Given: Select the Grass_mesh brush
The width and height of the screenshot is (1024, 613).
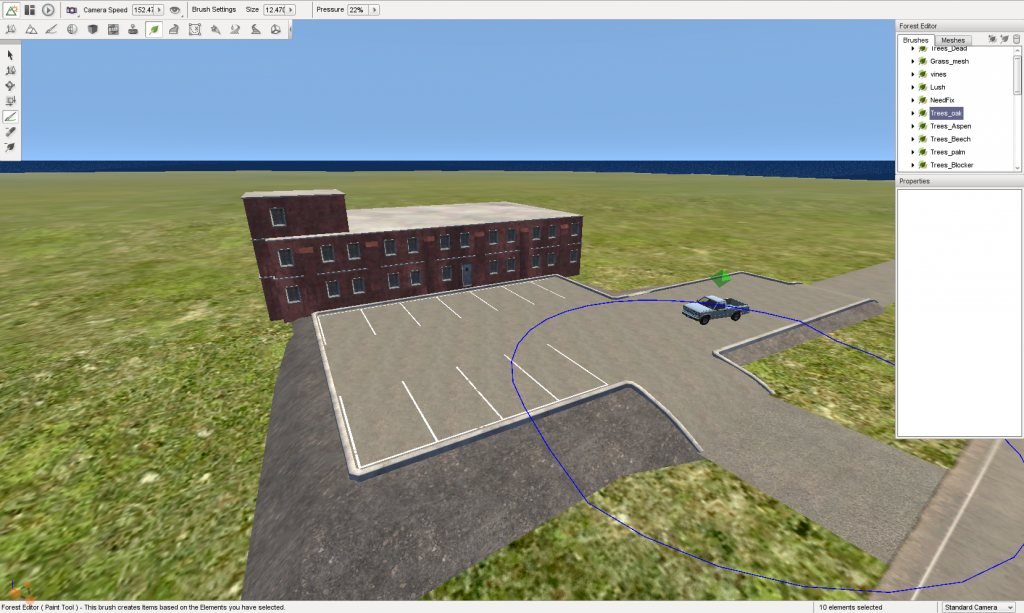Looking at the screenshot, I should 949,61.
